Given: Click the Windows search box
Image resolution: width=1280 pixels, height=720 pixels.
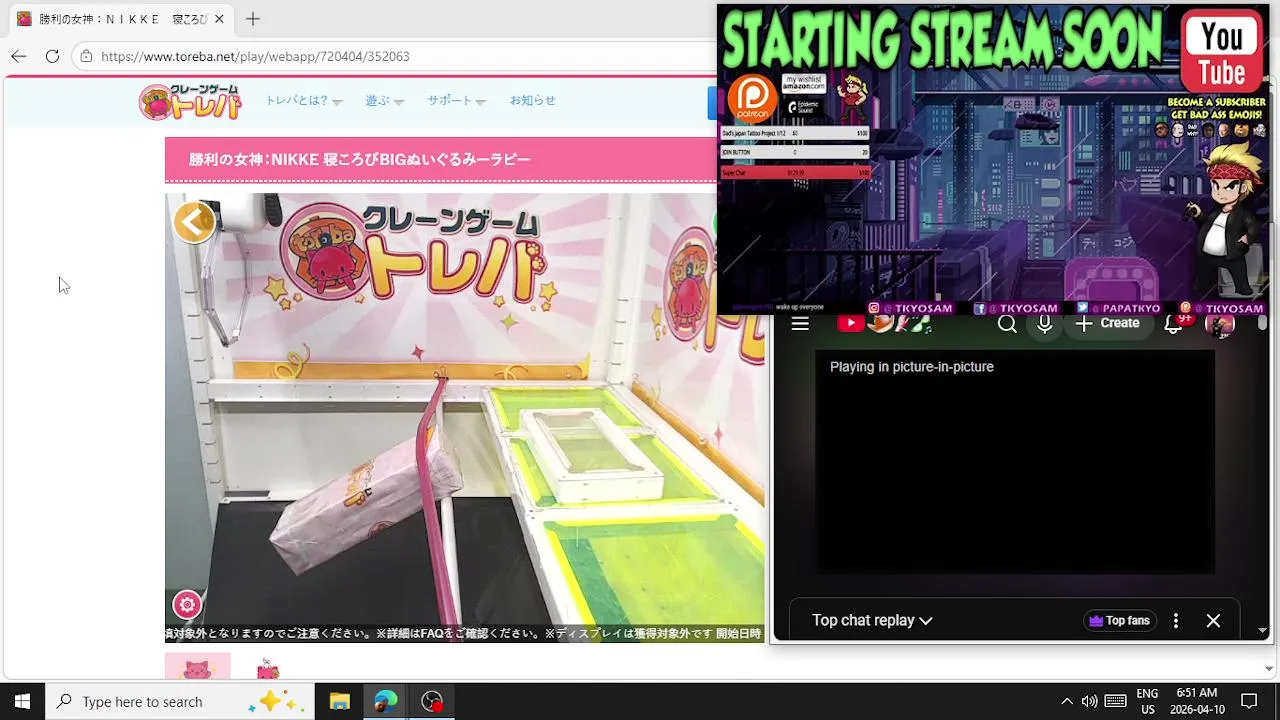Looking at the screenshot, I should [180, 701].
